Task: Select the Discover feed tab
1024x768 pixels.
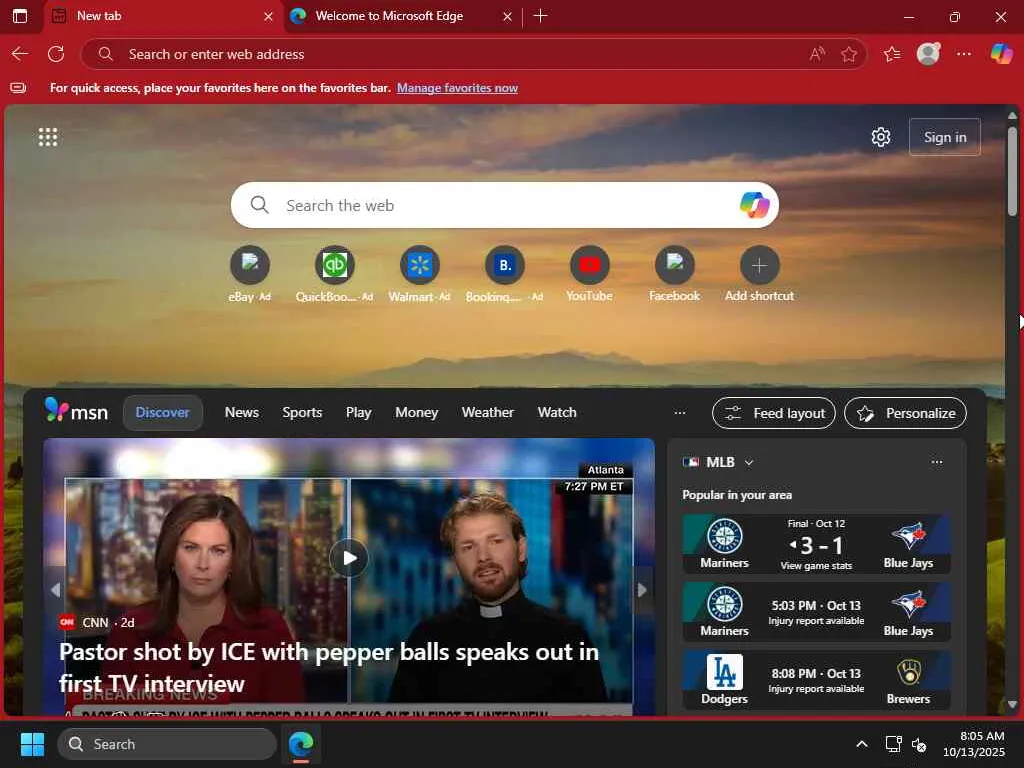Action: pyautogui.click(x=163, y=413)
